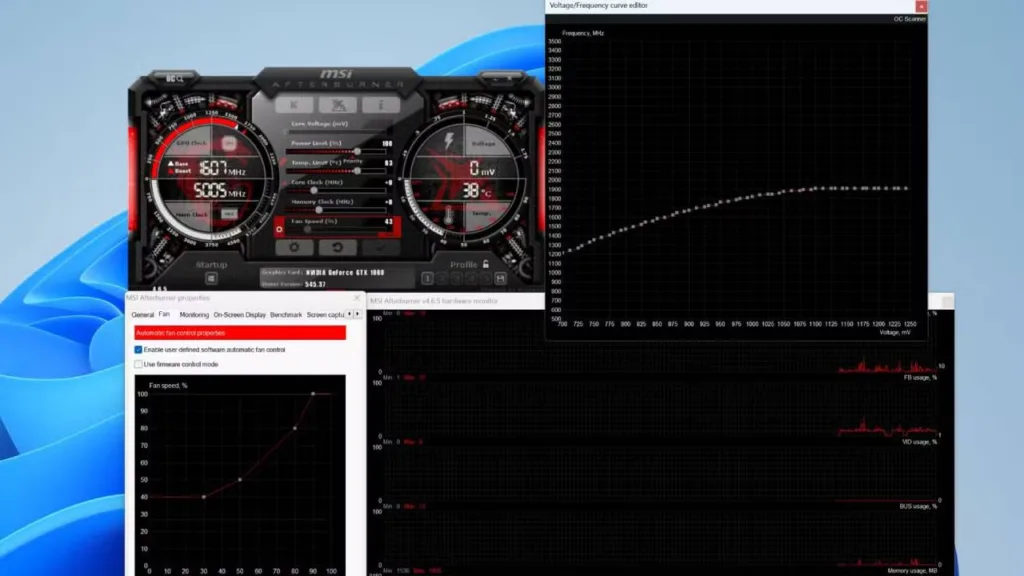Open the On-Screen Display tab
1024x576 pixels.
(240, 315)
